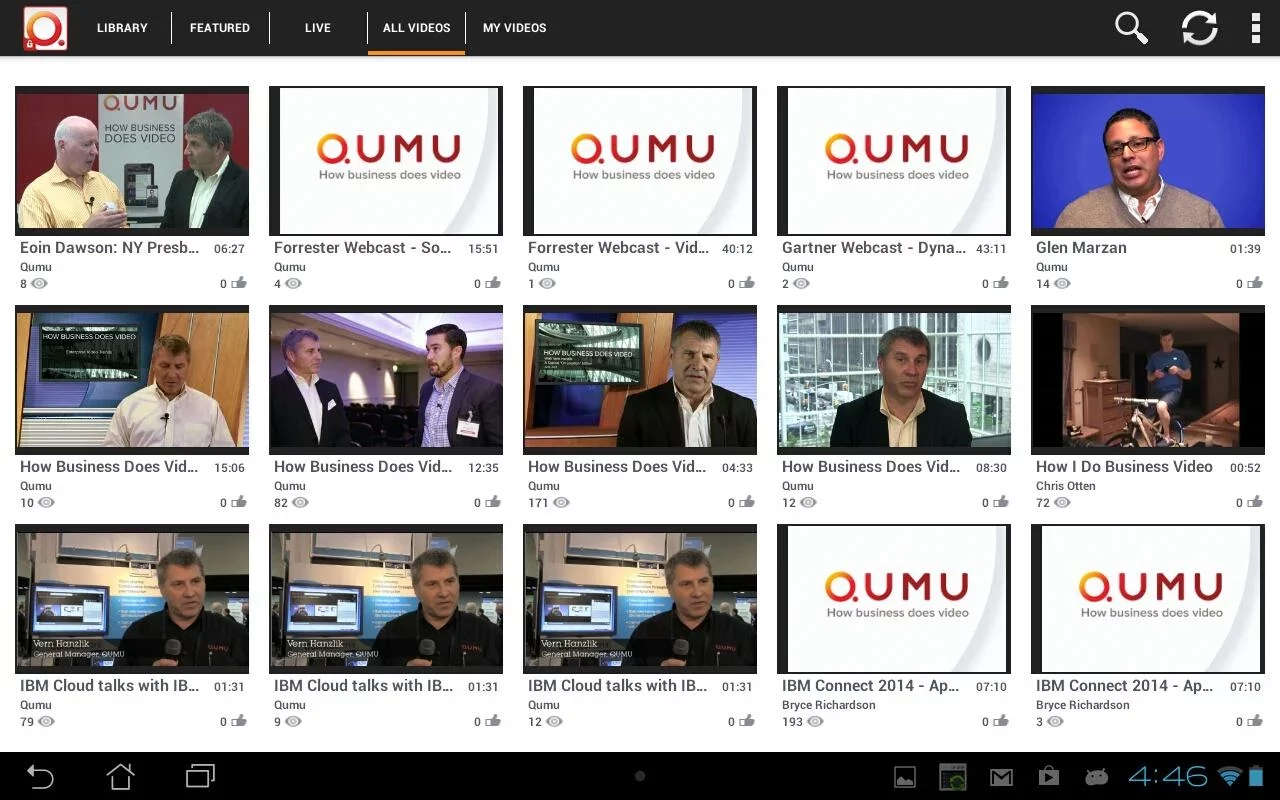Tap the Wi-Fi status icon
This screenshot has height=800, width=1280.
(1230, 776)
